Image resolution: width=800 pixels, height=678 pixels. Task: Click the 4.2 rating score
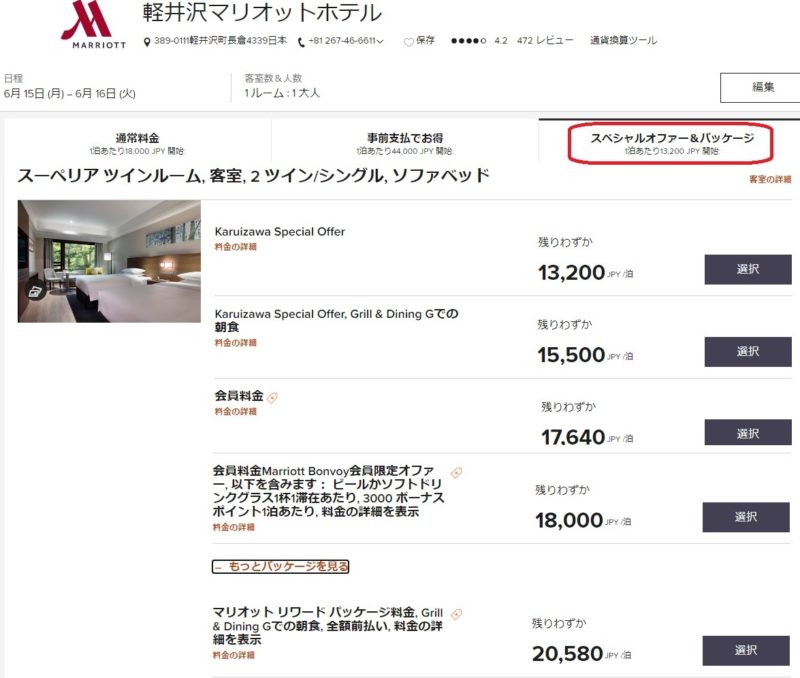click(501, 41)
